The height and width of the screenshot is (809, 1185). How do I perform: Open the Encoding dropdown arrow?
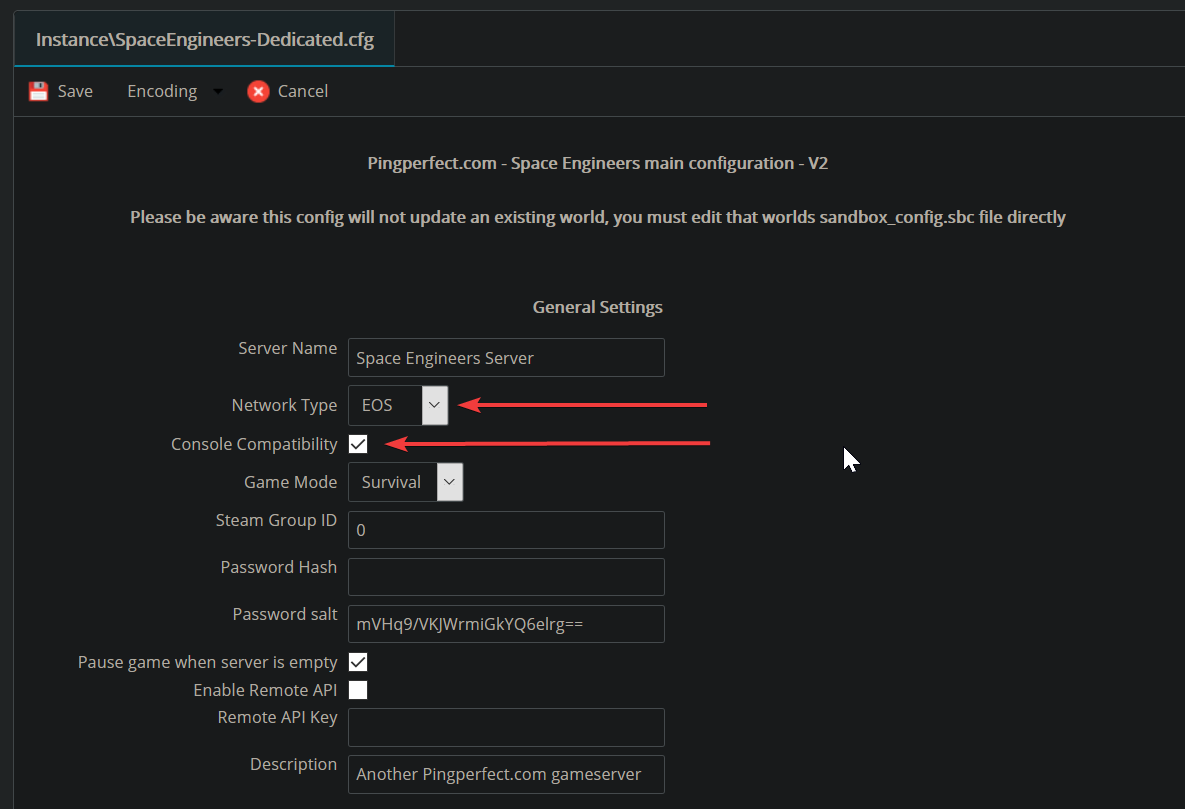tap(218, 92)
